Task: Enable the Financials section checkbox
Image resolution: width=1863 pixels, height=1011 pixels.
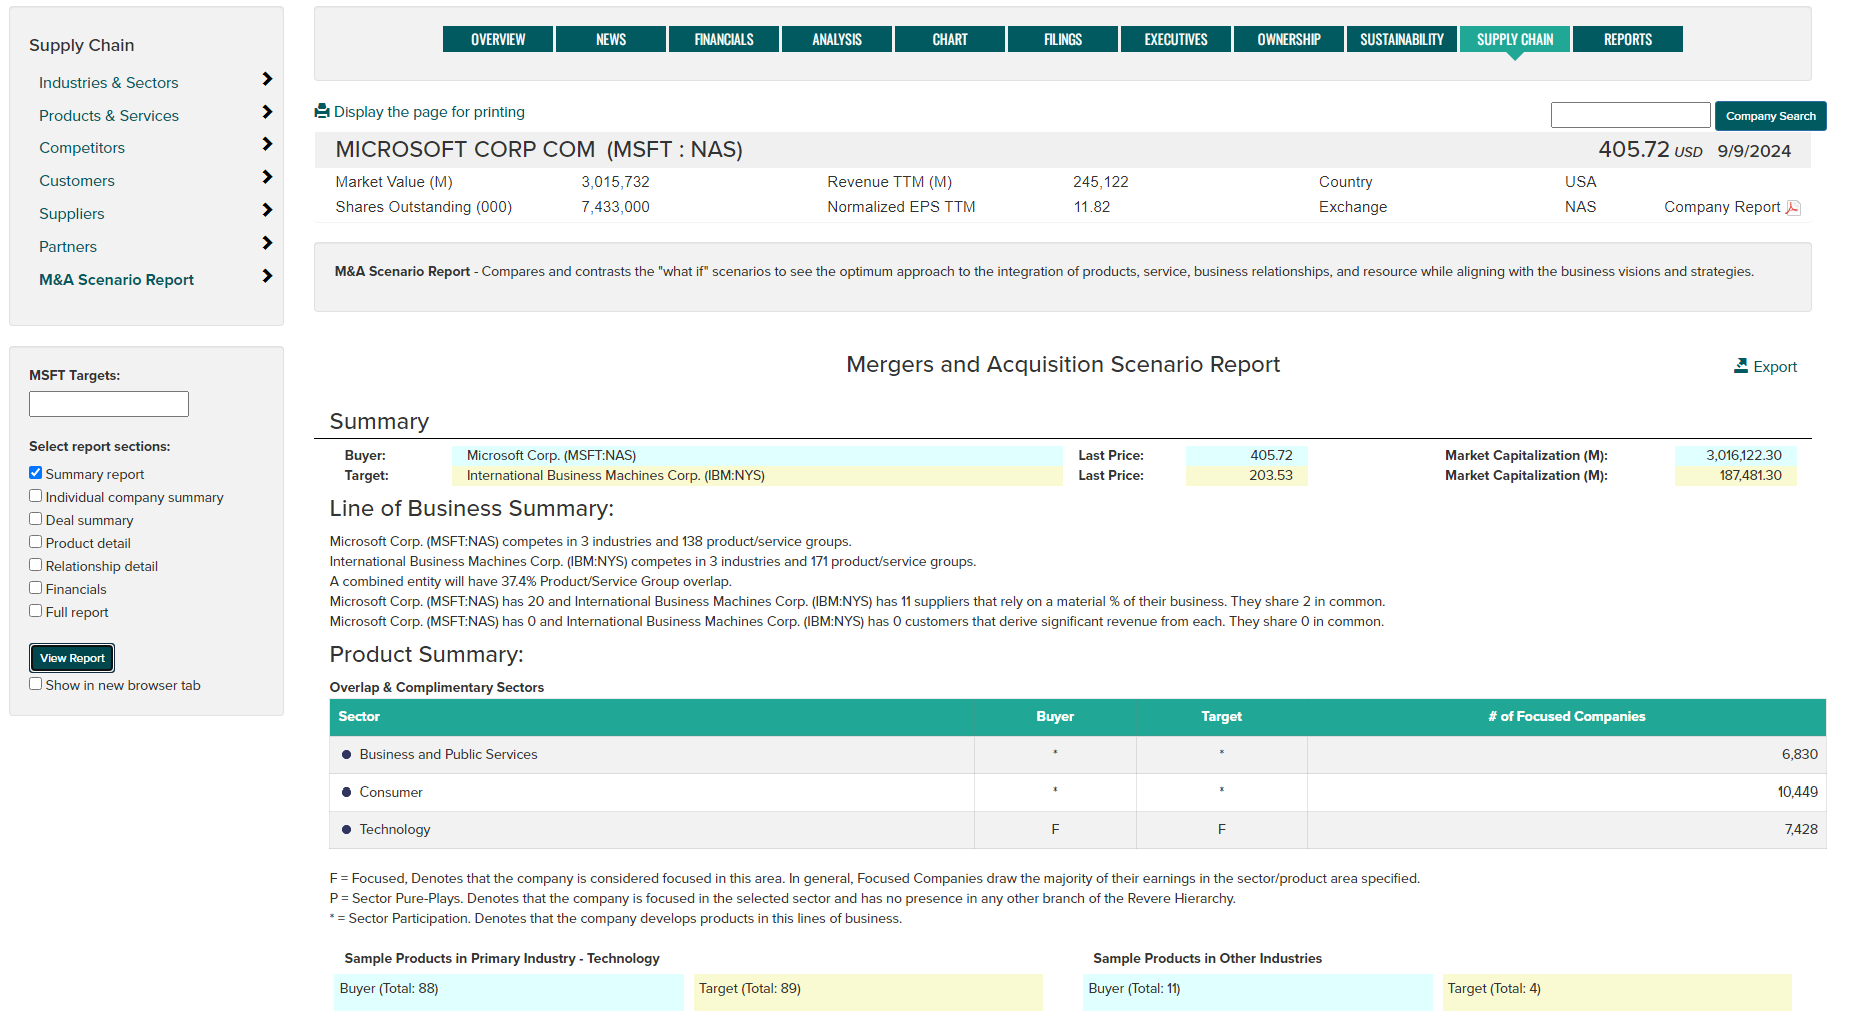Action: click(36, 588)
